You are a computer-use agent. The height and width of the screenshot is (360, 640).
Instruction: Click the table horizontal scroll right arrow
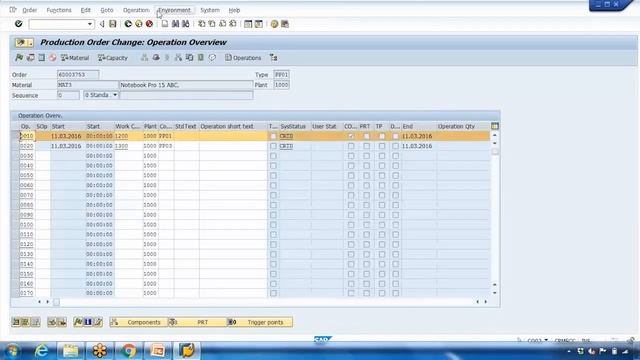486,302
